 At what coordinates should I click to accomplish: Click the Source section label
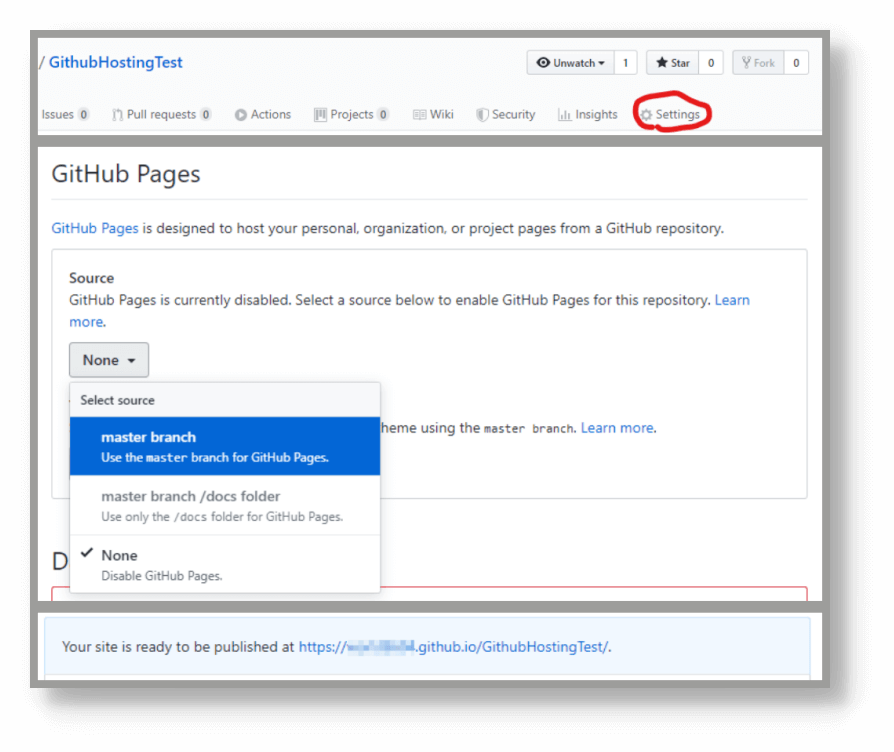coord(91,278)
